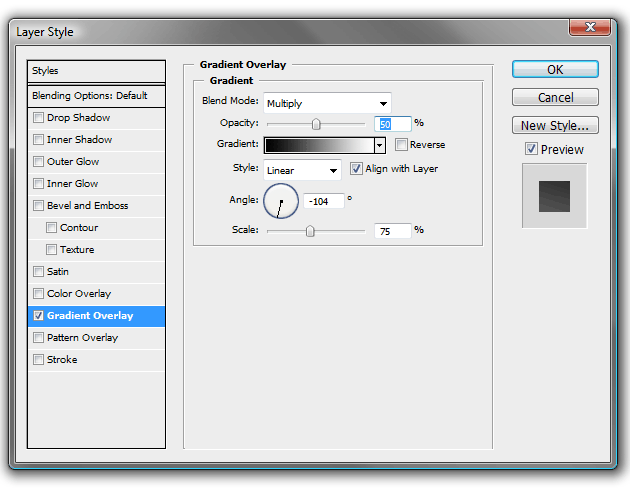Open the Styles list entry

[x=96, y=71]
